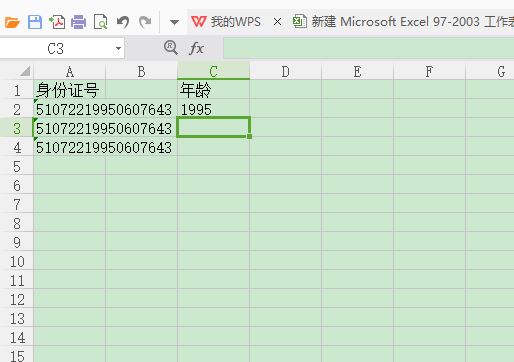
Task: Export to PDF using the toolbar icon
Action: [57, 22]
